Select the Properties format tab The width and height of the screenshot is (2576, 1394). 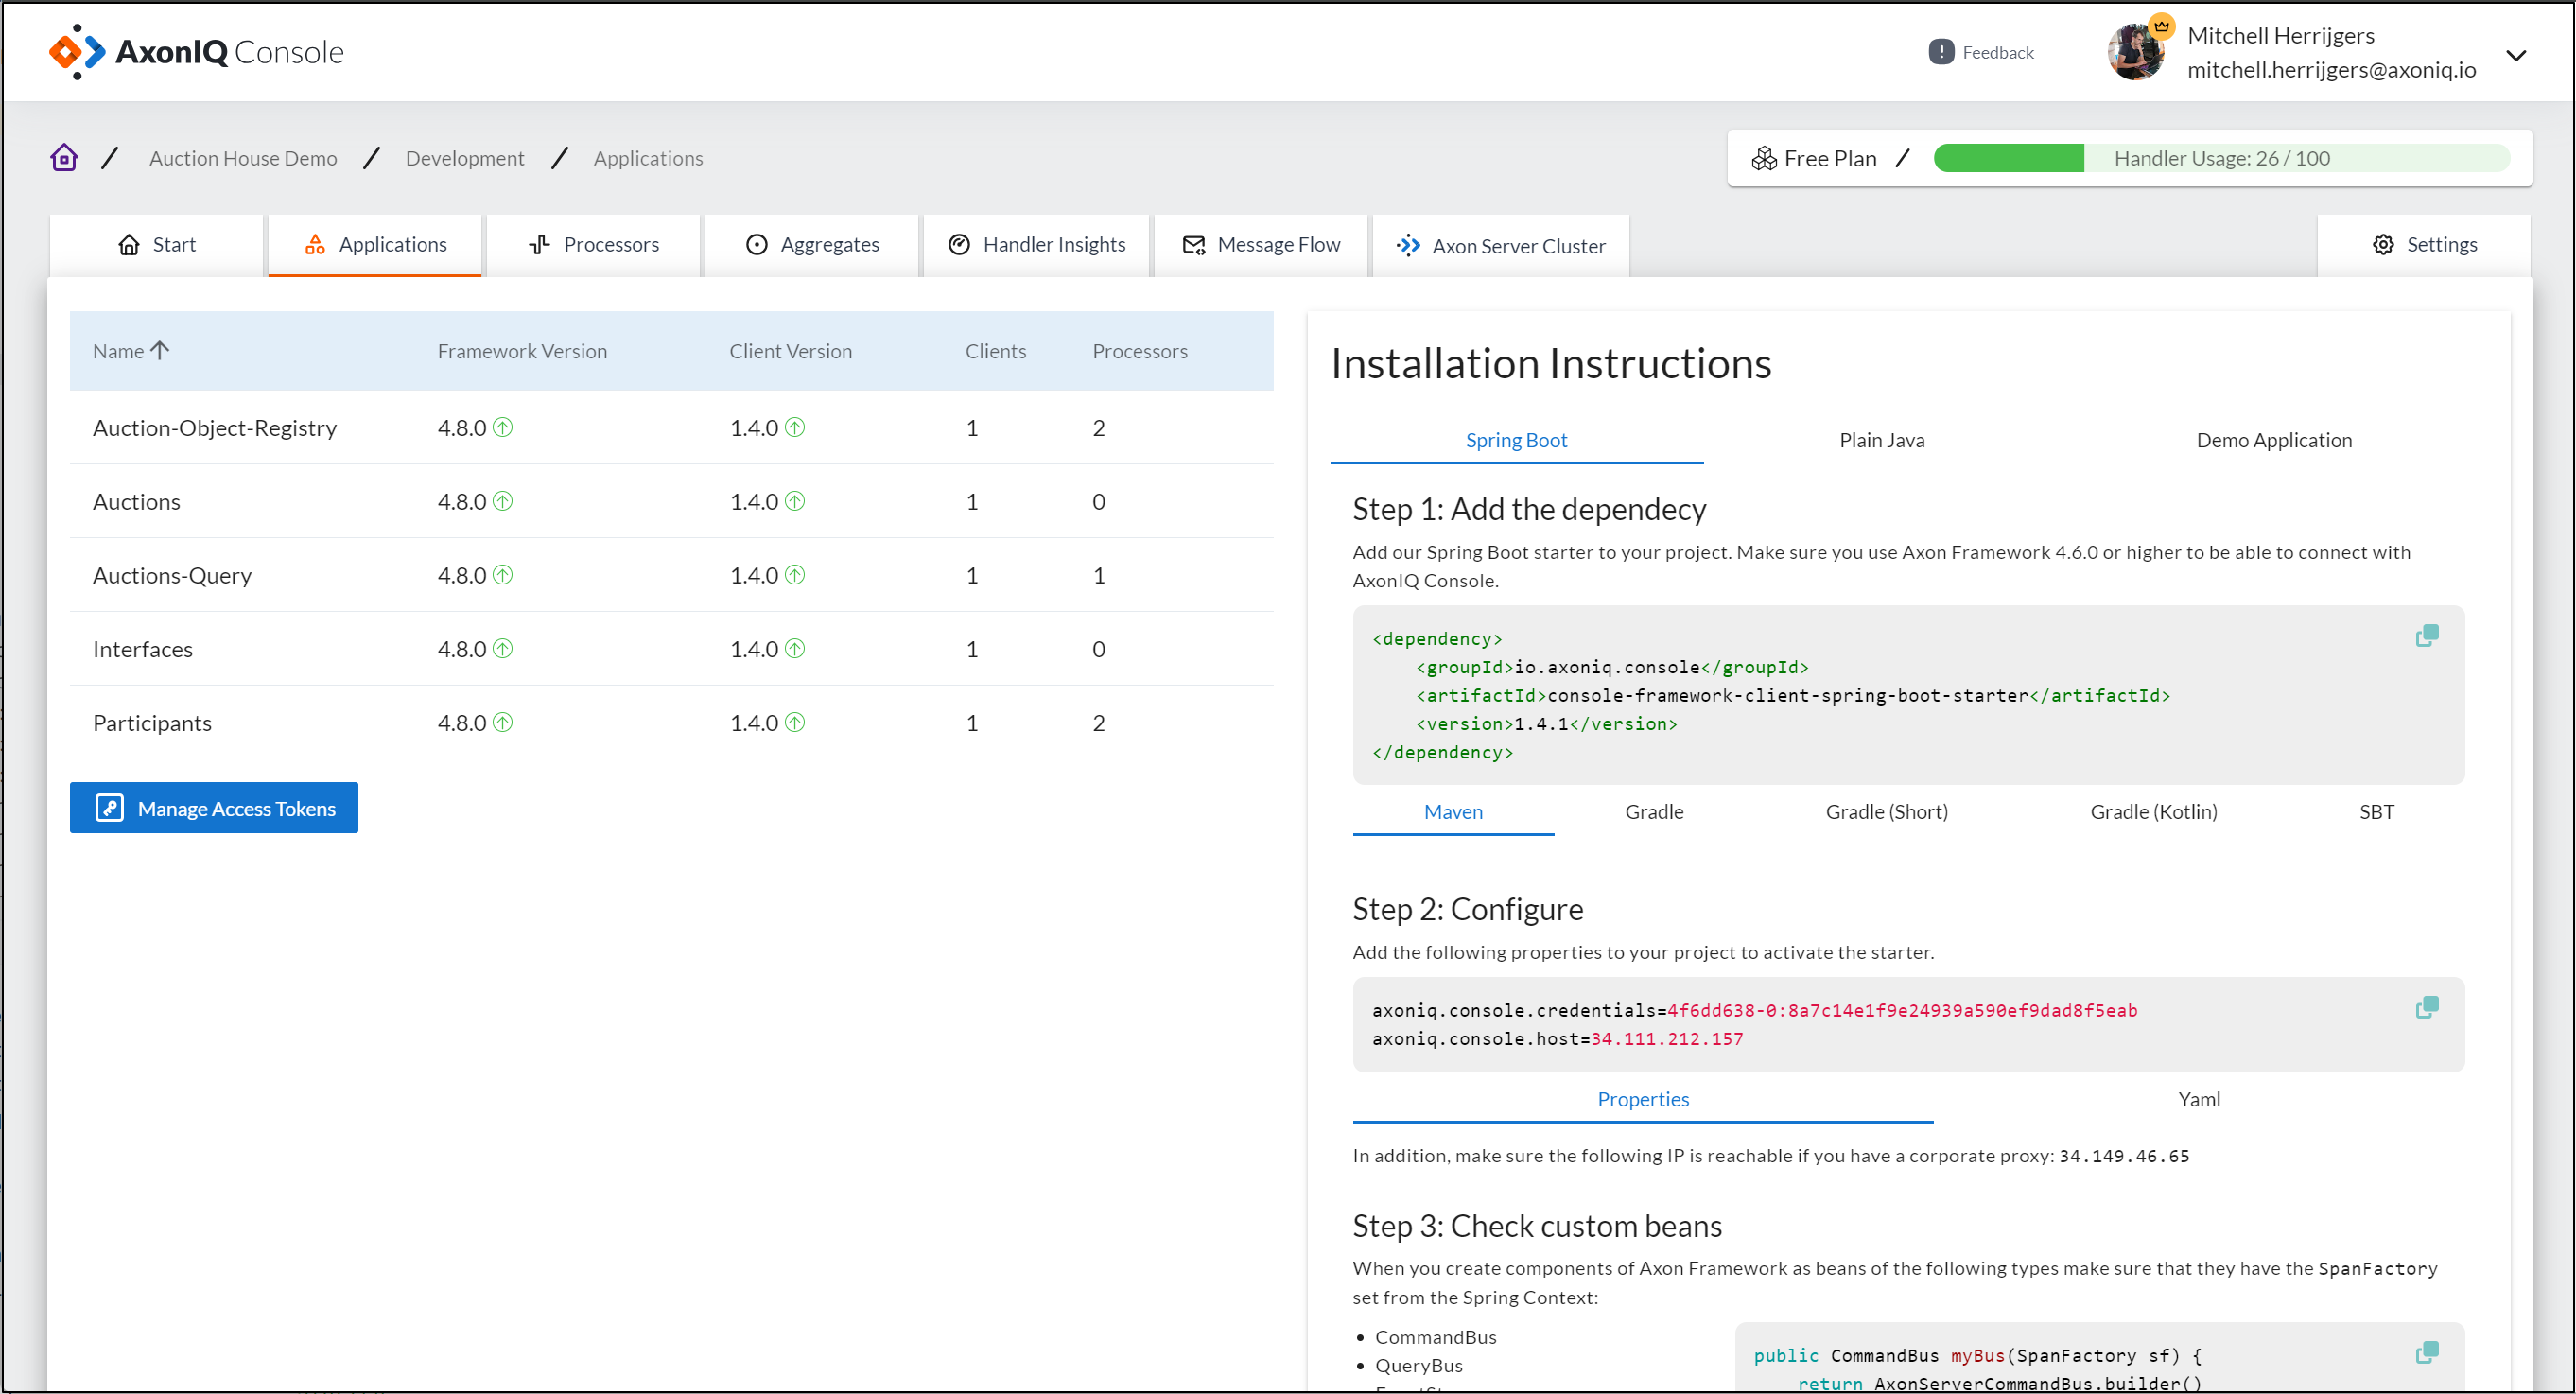click(1643, 1100)
